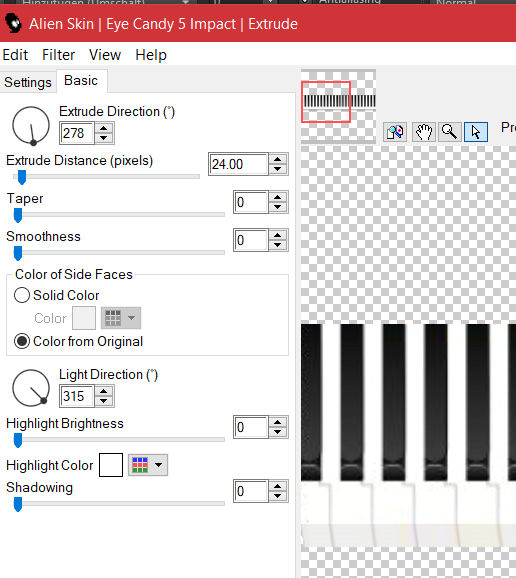Select the Hand pan tool
516x578 pixels.
pos(423,132)
